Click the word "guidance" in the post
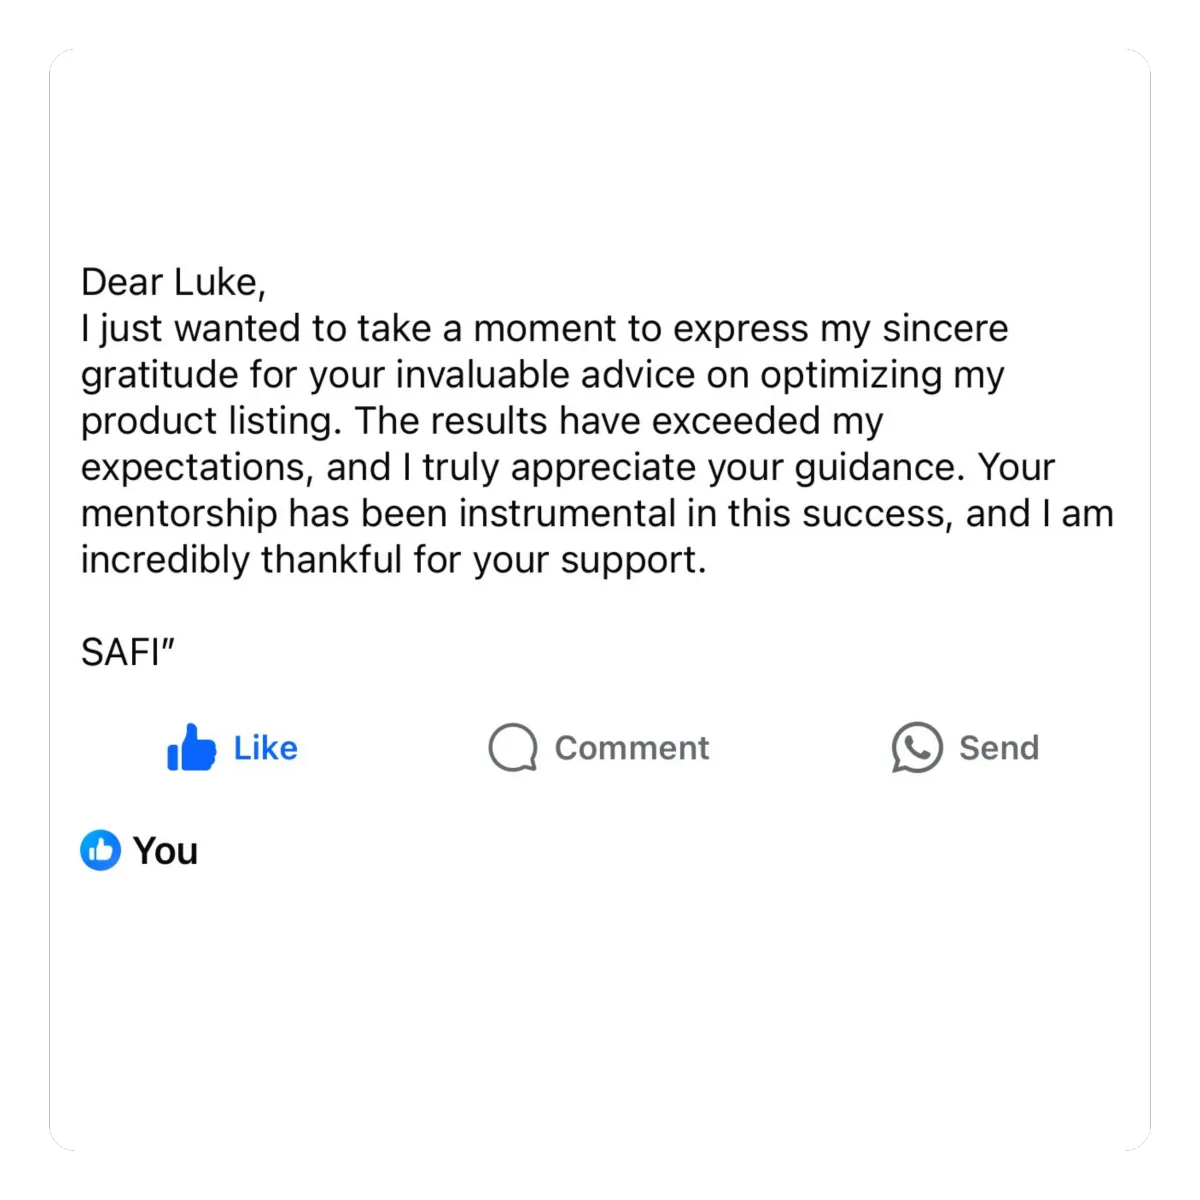Image resolution: width=1200 pixels, height=1200 pixels. click(x=875, y=468)
